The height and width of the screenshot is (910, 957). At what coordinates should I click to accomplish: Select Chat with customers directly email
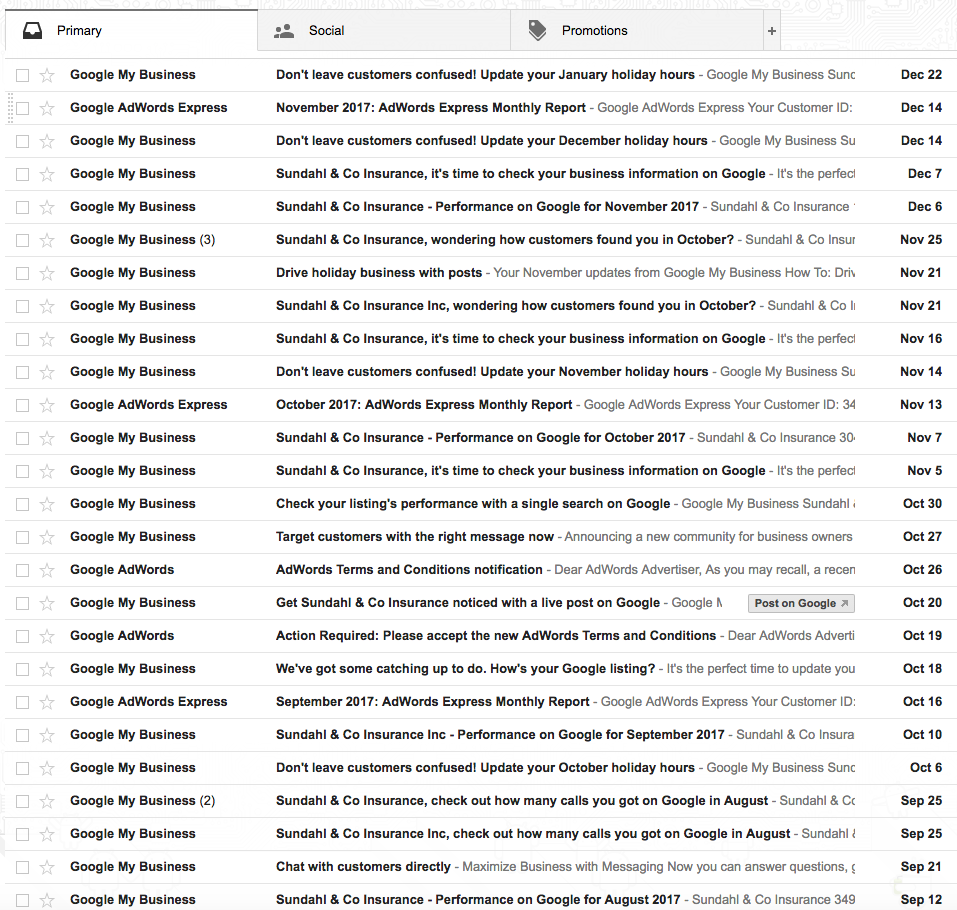23,867
